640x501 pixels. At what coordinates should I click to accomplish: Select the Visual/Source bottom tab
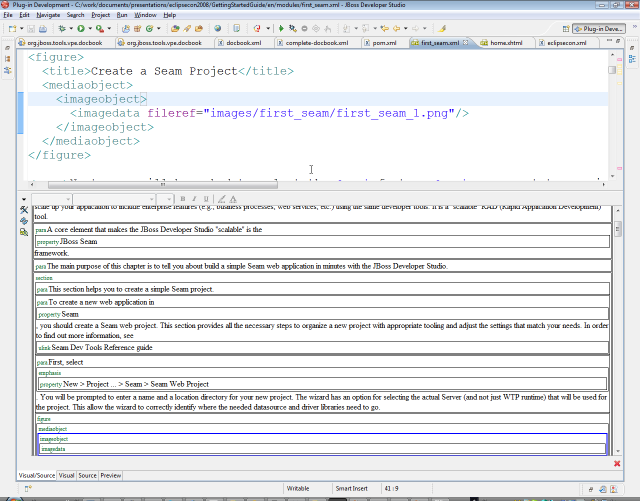pyautogui.click(x=37, y=476)
